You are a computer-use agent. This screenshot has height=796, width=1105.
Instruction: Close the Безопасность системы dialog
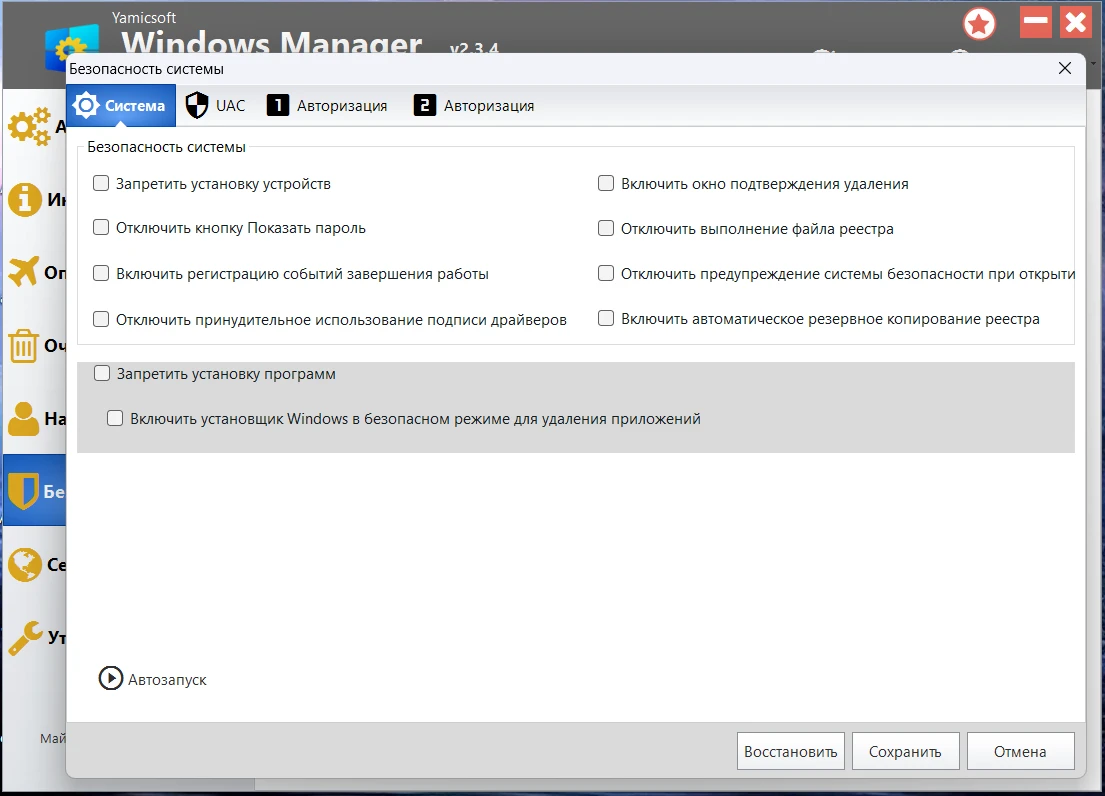click(x=1065, y=69)
